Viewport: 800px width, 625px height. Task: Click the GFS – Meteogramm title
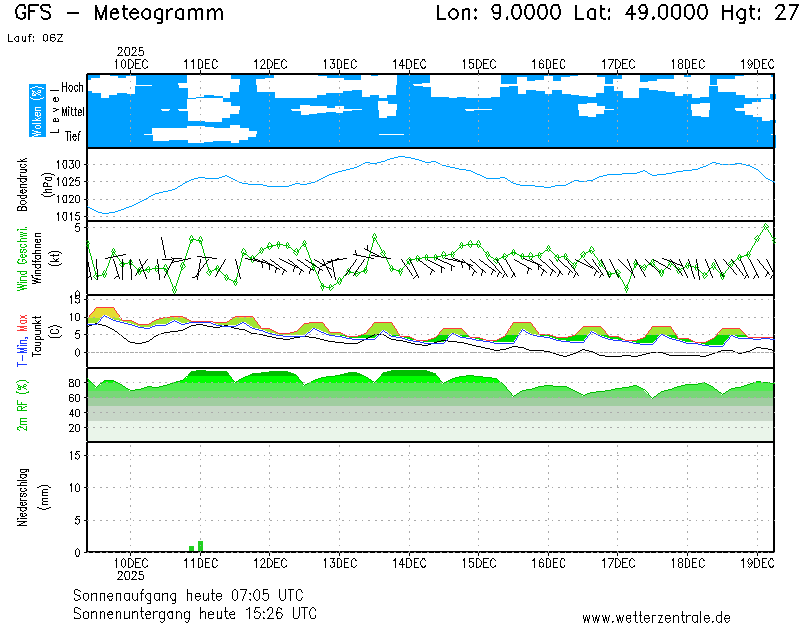click(119, 14)
